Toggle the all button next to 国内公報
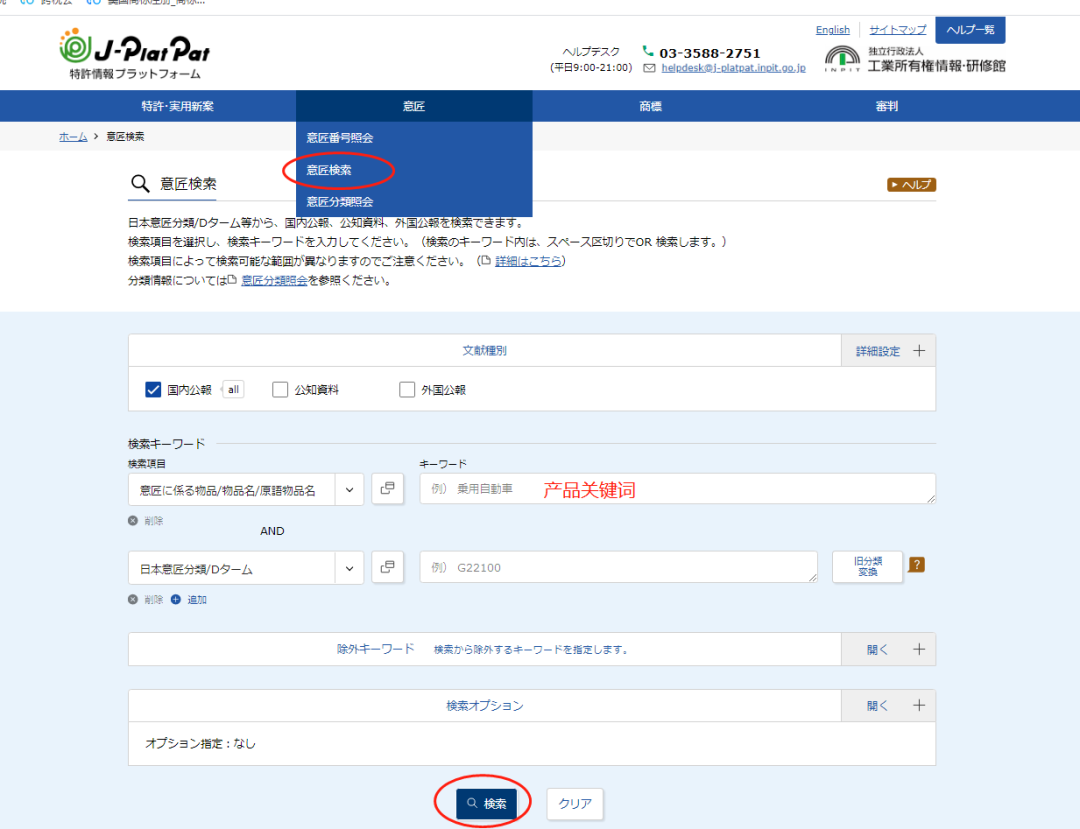The height and width of the screenshot is (829, 1080). 233,390
